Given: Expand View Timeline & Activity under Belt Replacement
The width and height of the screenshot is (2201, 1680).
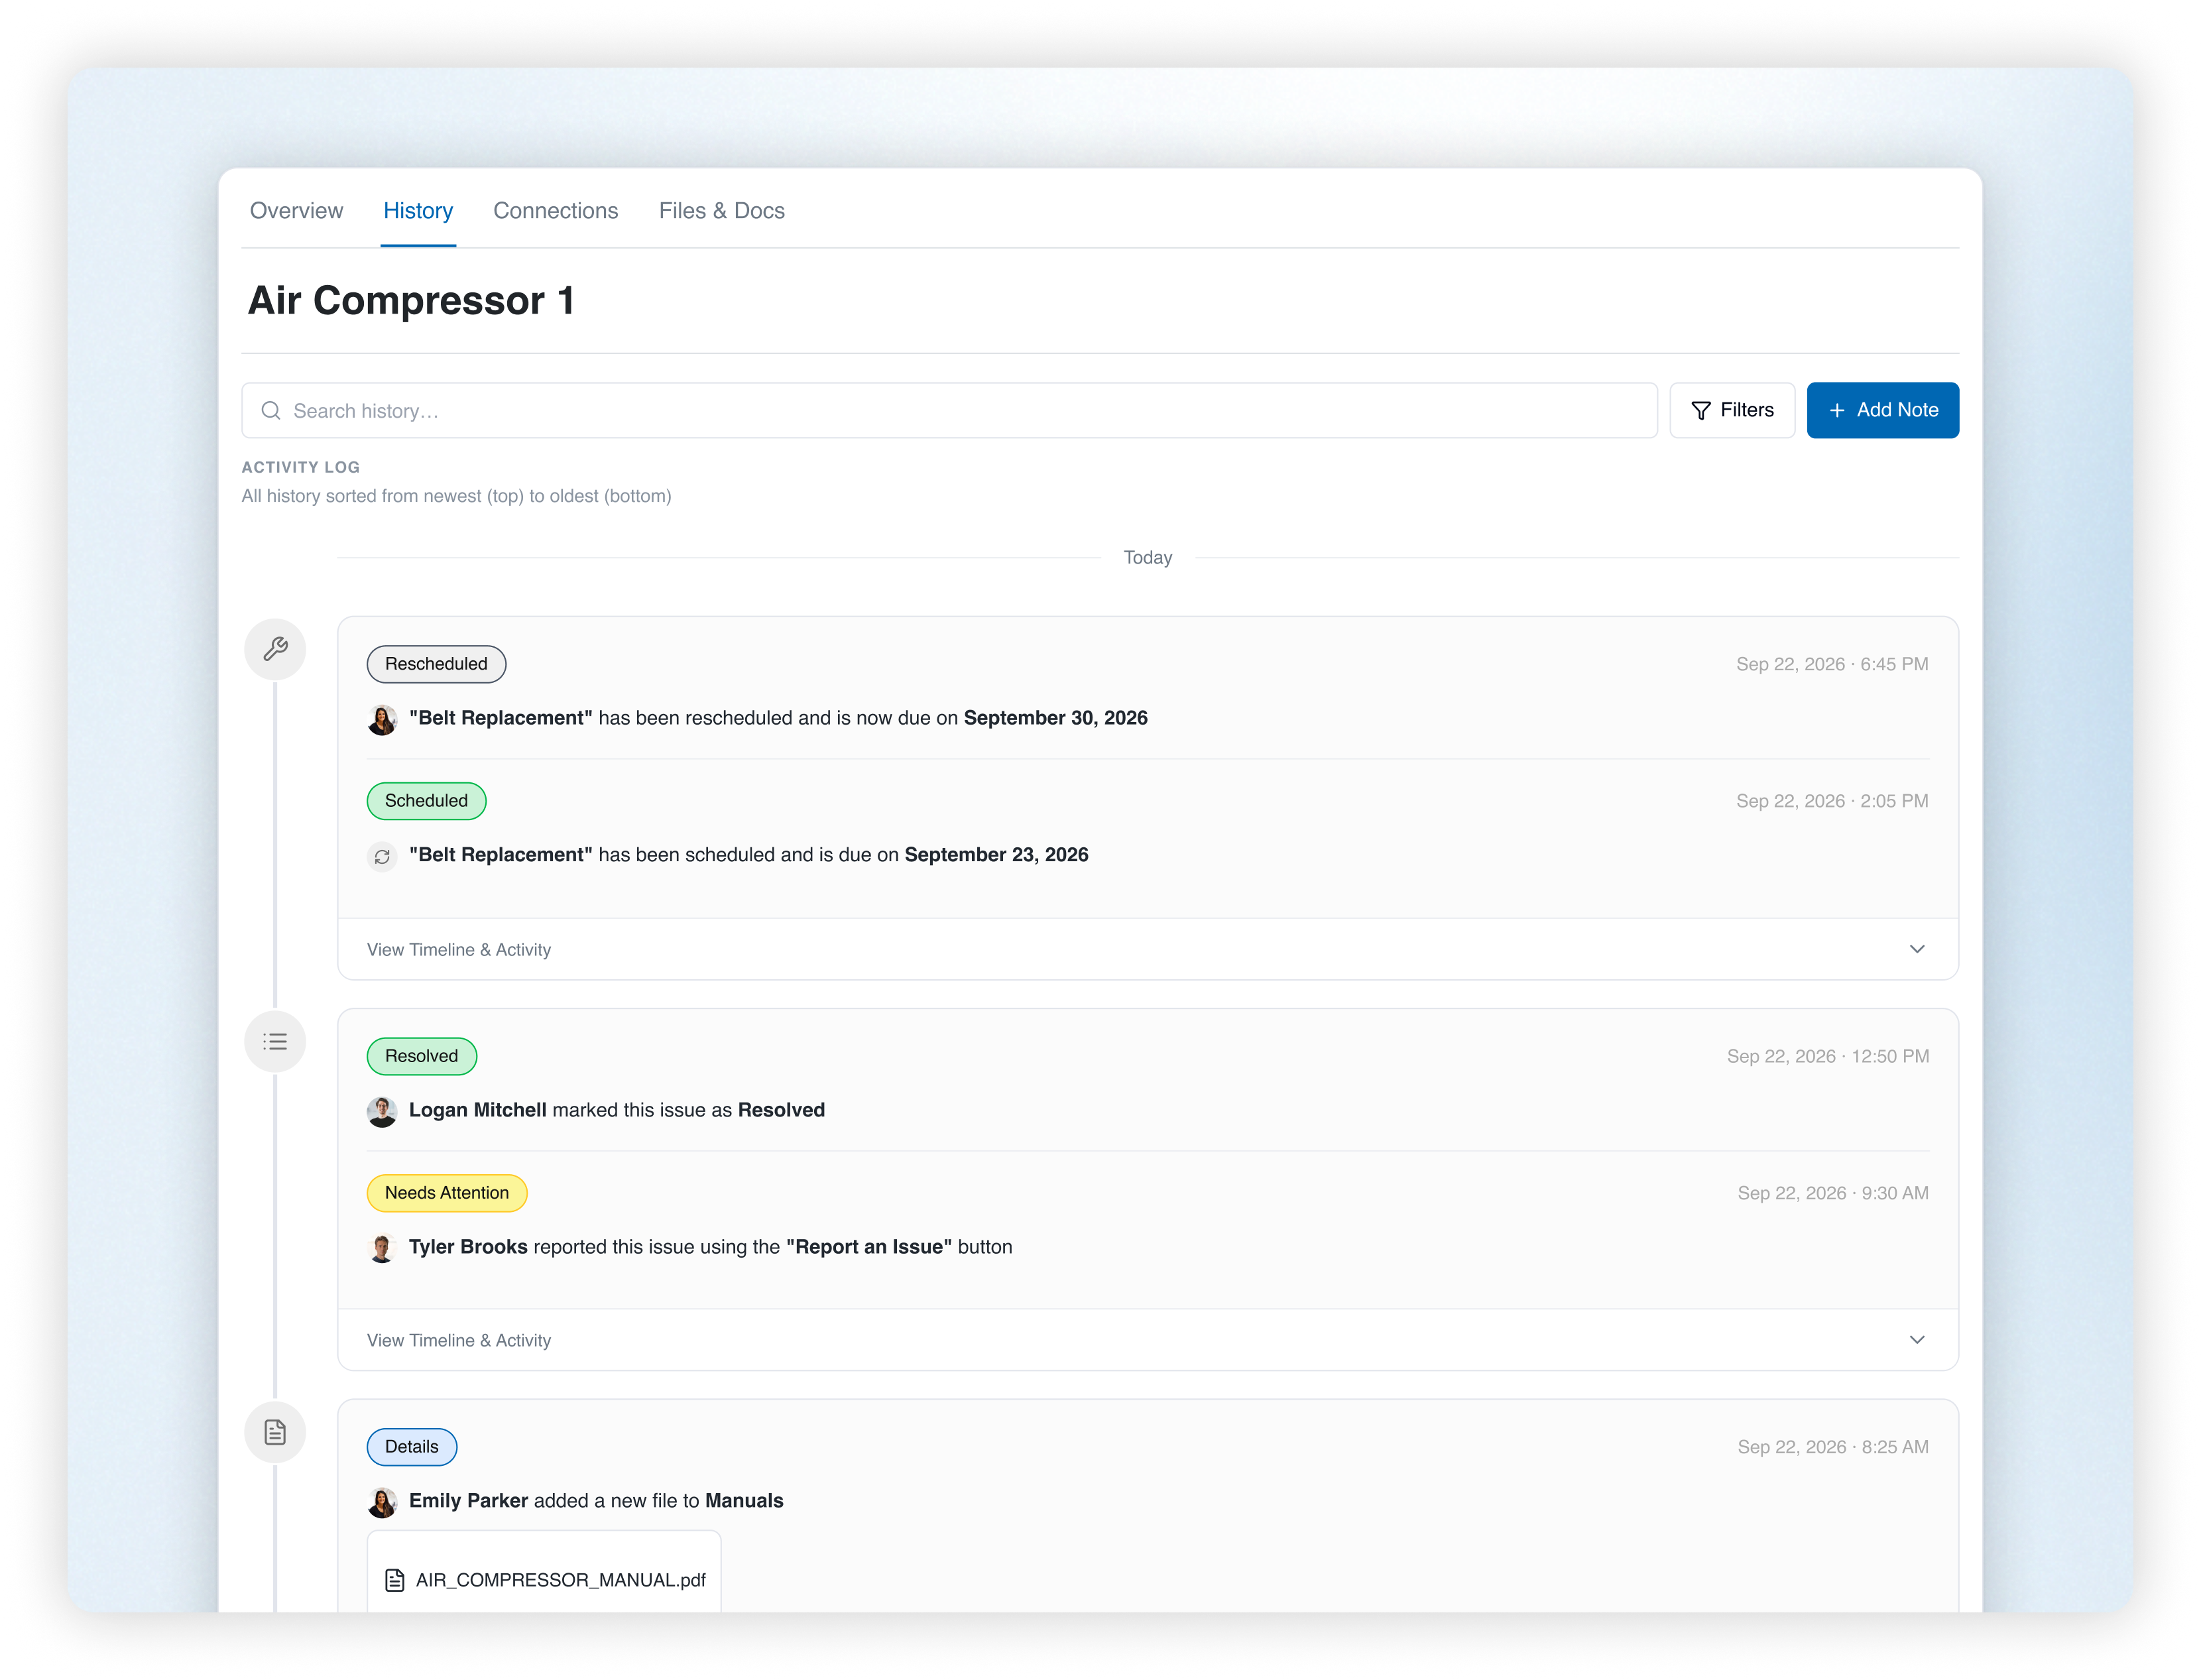Looking at the screenshot, I should pos(1148,949).
